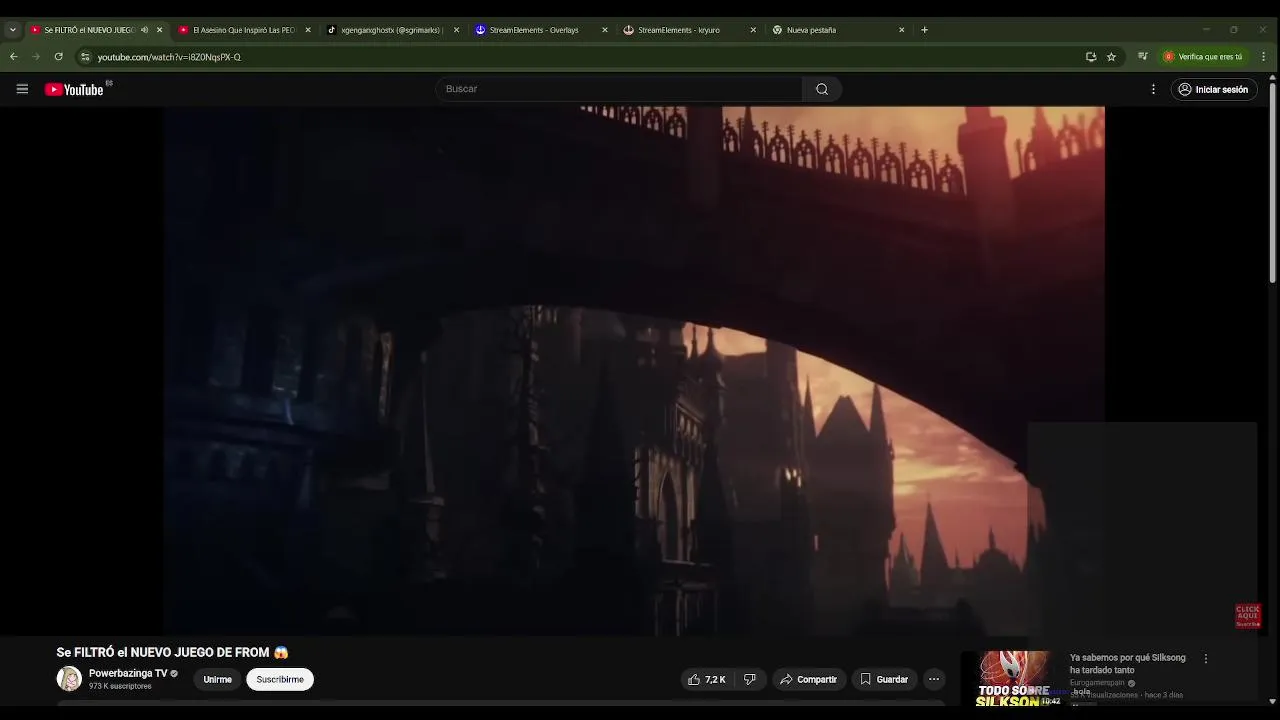Screen dimensions: 1280x720
Task: Click the CLICK AQUÍ overlay badge
Action: [1248, 615]
